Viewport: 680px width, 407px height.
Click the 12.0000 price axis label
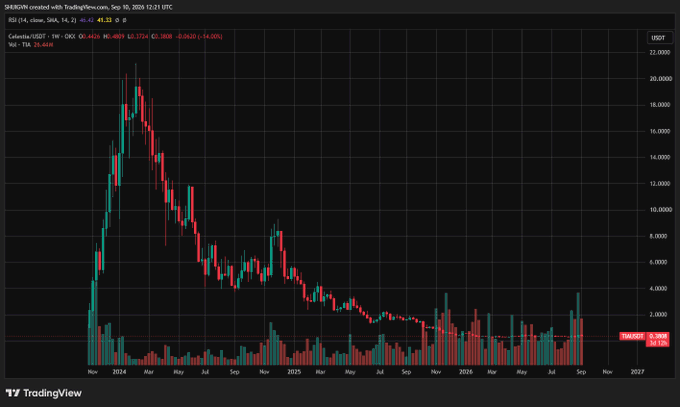[660, 184]
